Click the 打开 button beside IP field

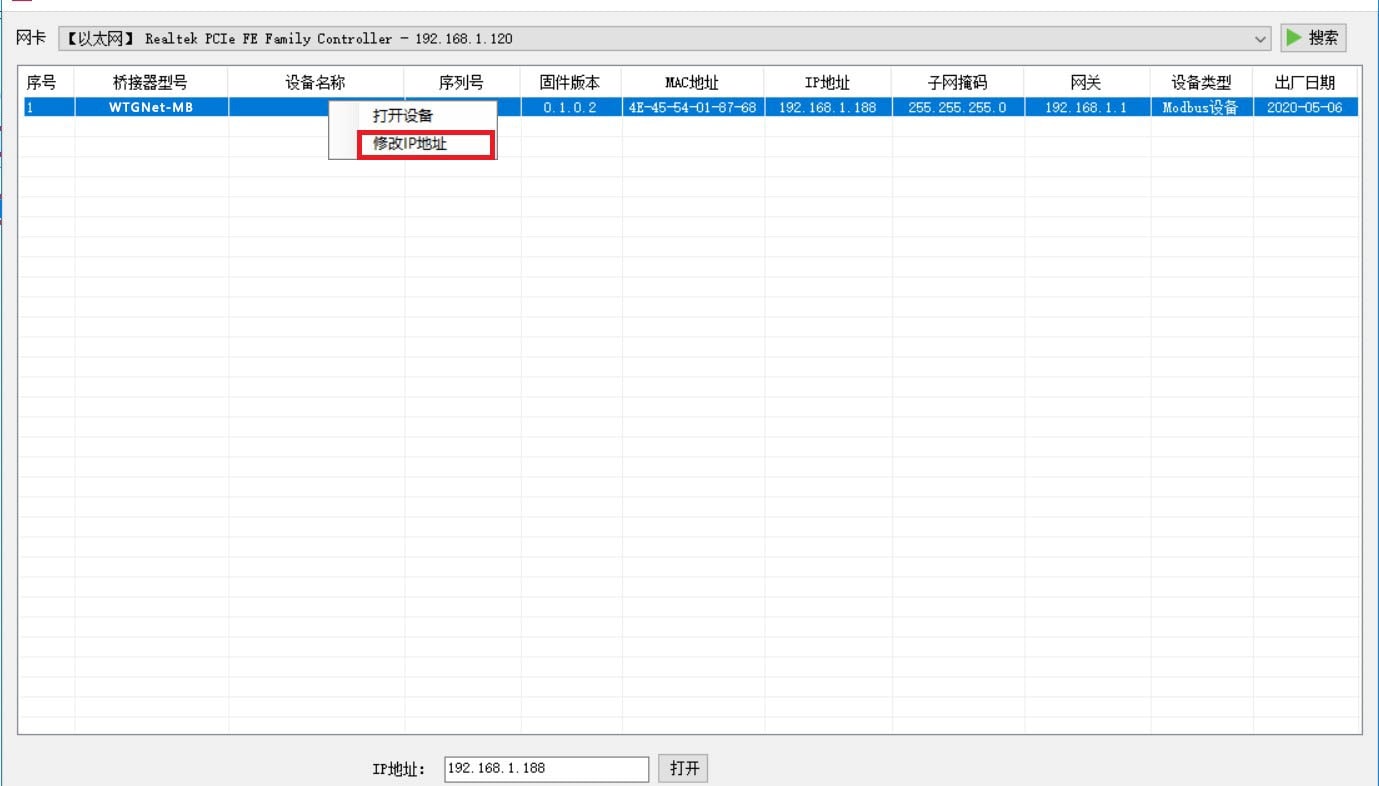[x=684, y=768]
